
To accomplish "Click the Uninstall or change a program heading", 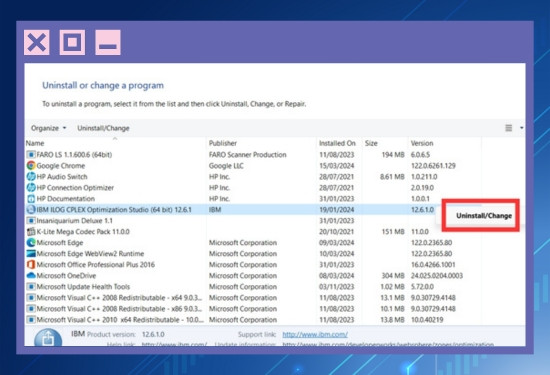I will tap(103, 85).
